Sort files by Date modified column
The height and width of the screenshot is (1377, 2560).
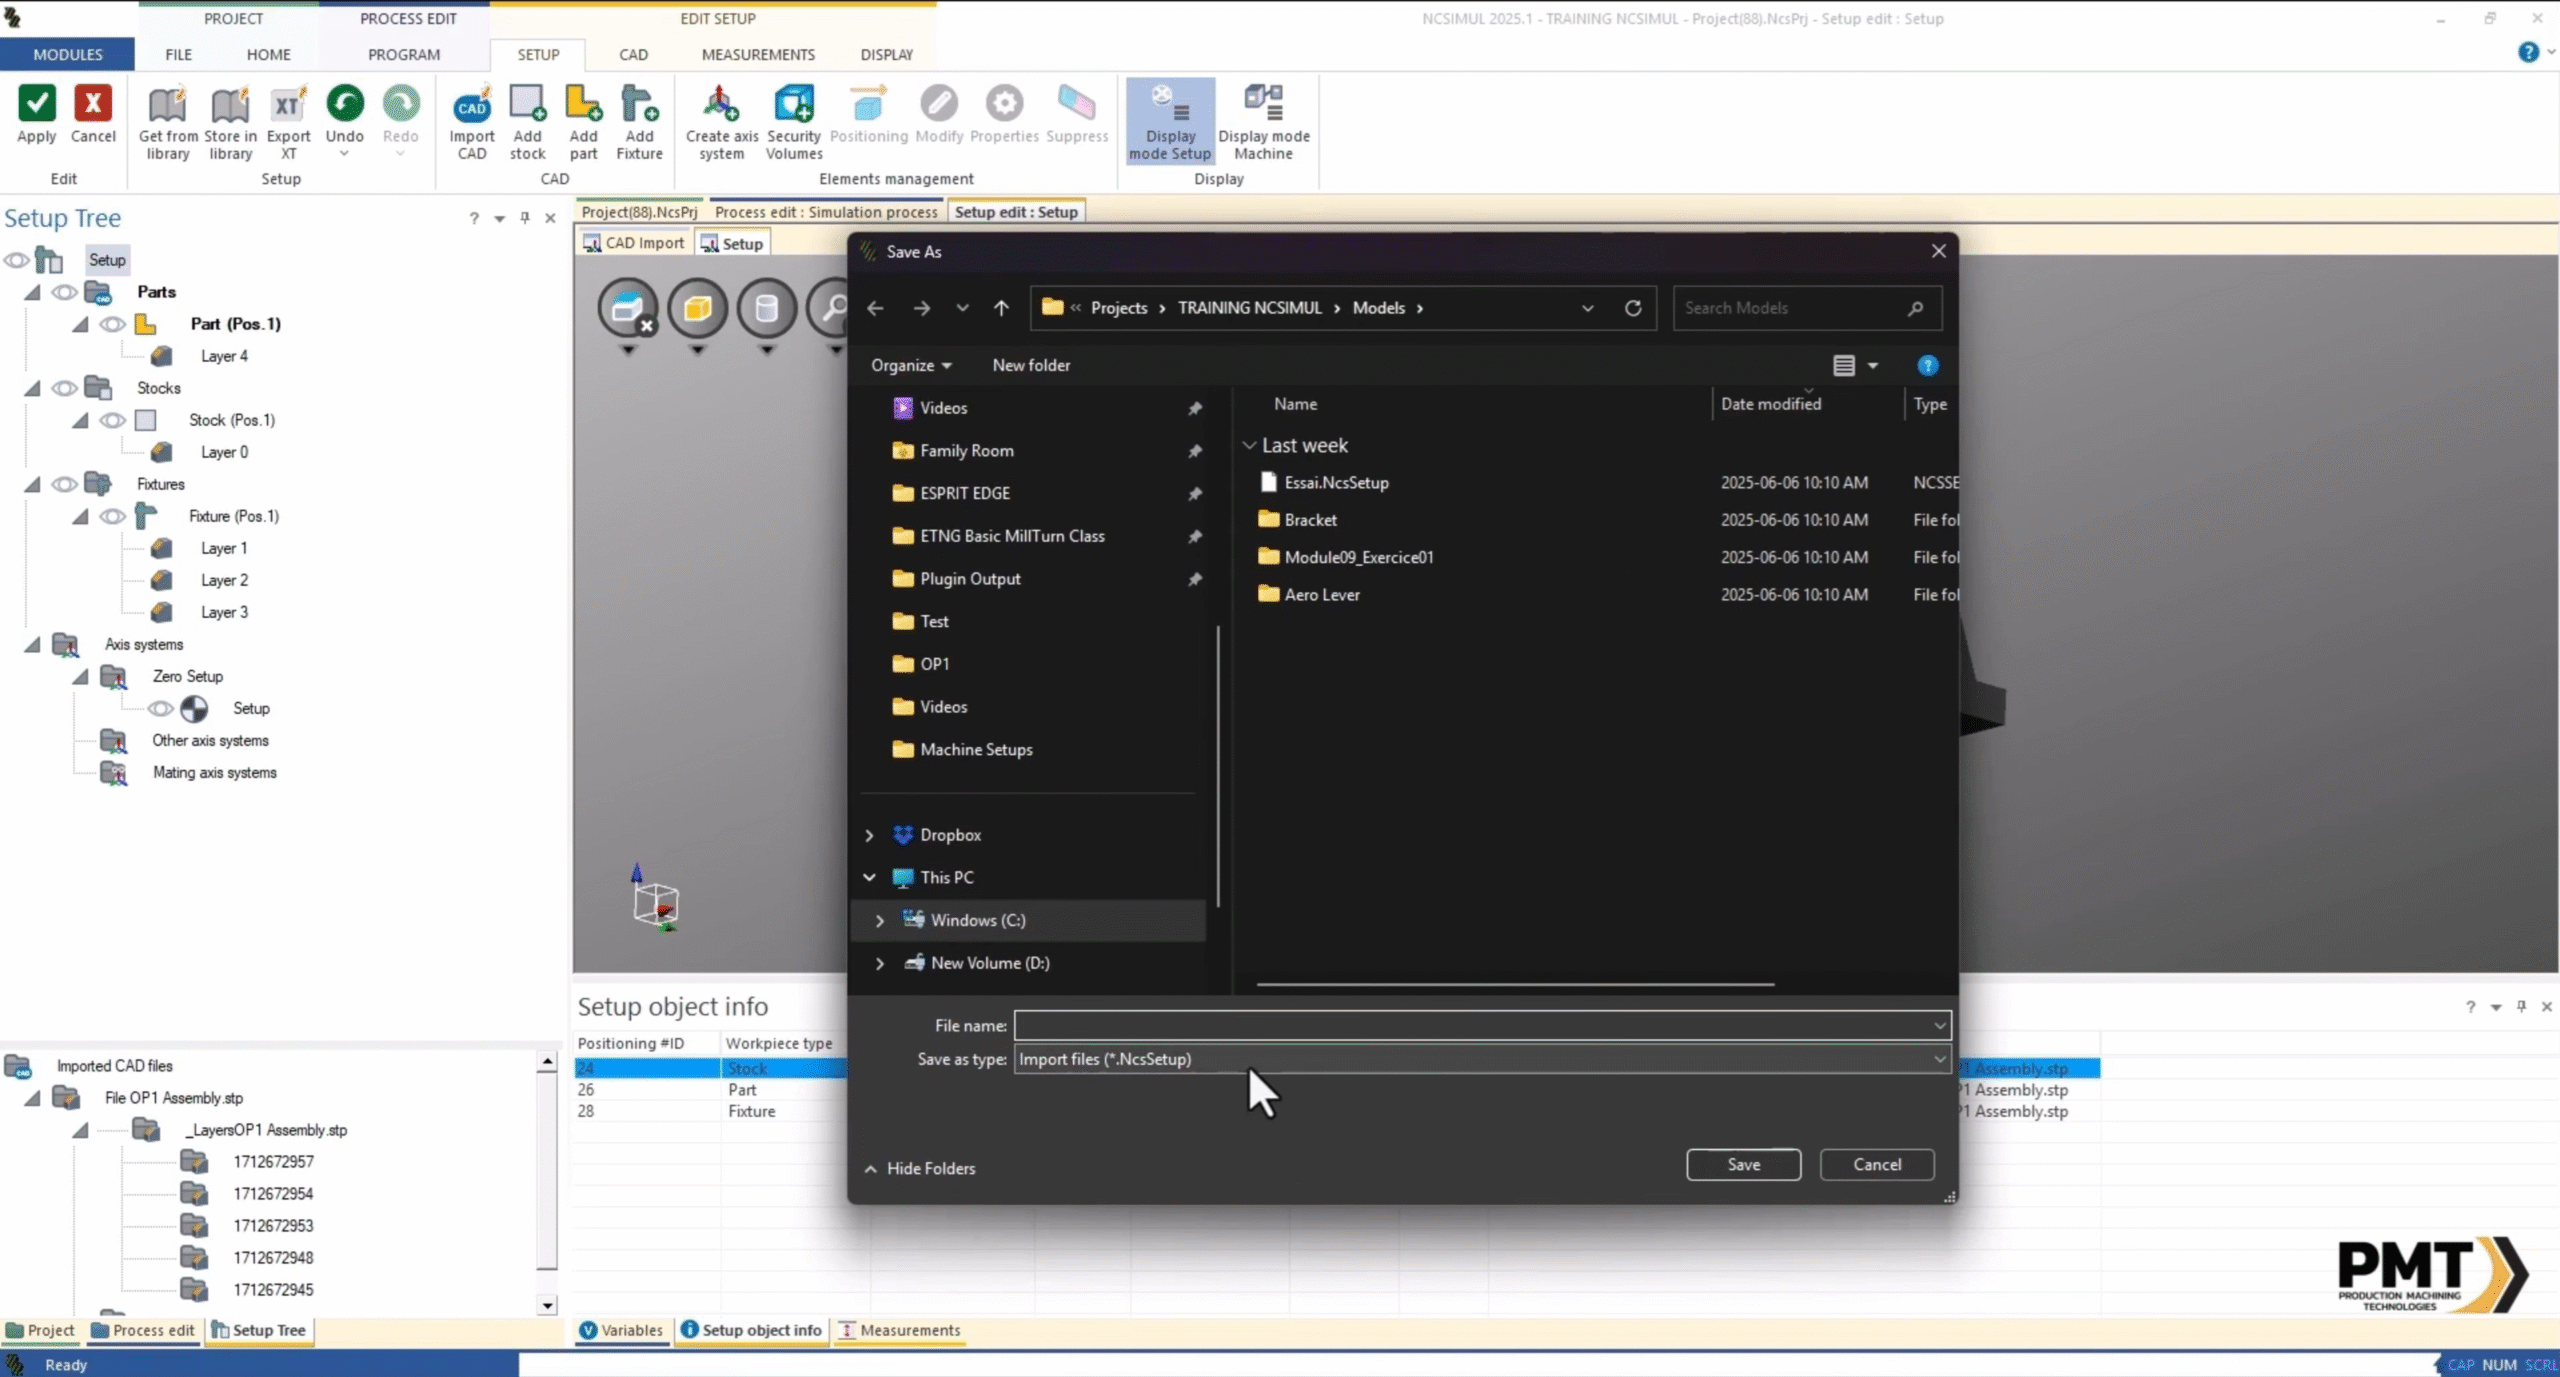[x=1771, y=404]
